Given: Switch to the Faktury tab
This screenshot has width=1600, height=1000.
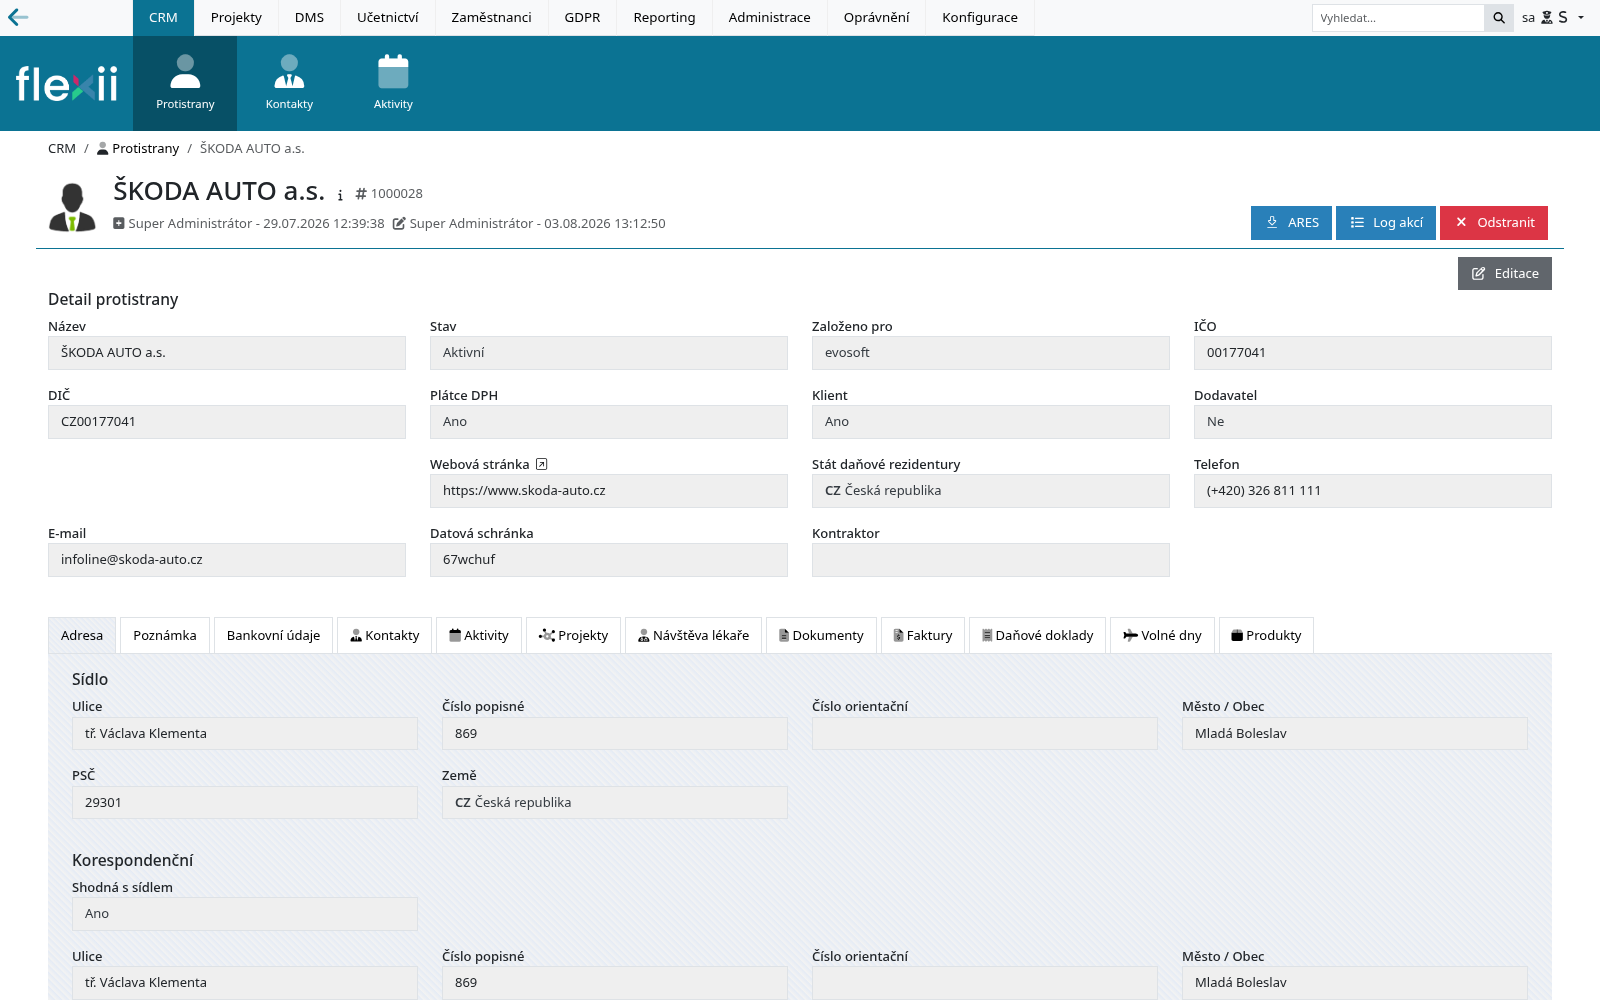Looking at the screenshot, I should pos(923,636).
